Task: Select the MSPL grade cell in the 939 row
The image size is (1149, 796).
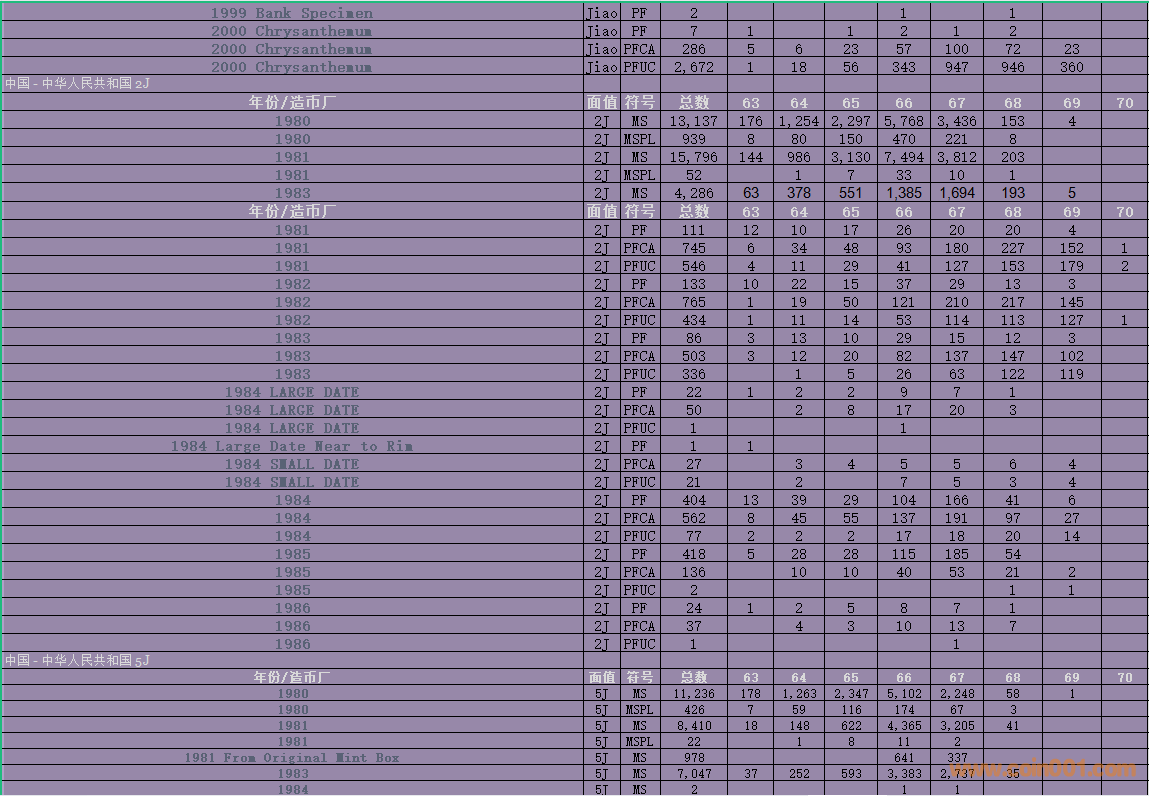Action: click(x=639, y=139)
